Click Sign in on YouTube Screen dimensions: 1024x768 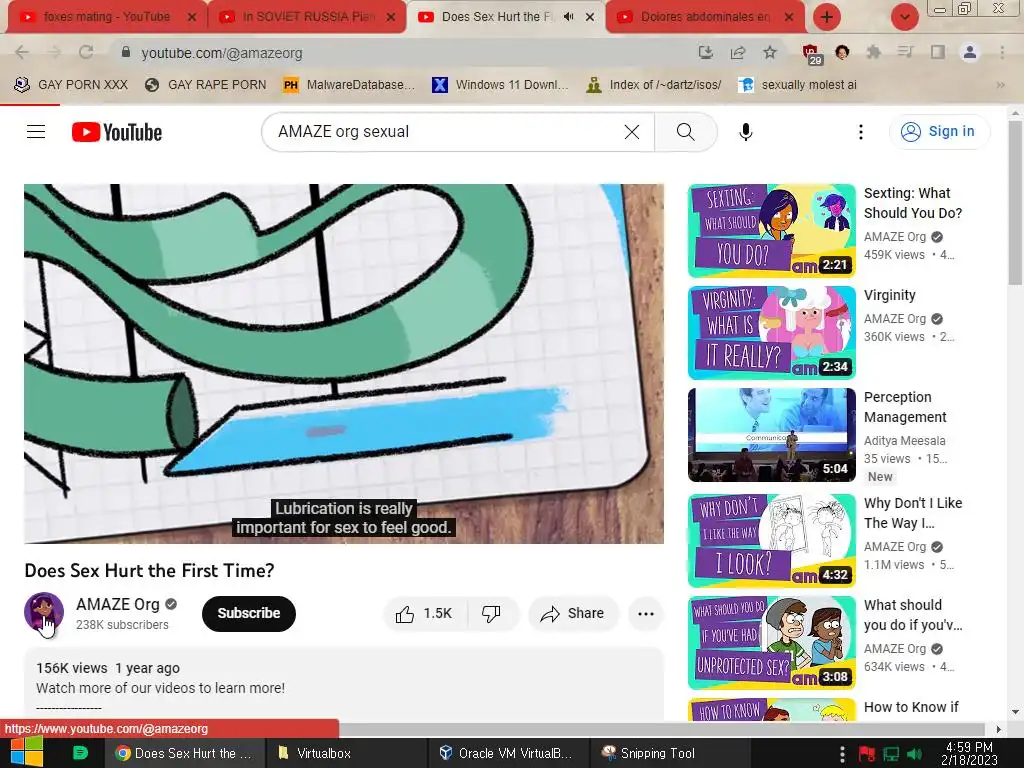[x=939, y=131]
